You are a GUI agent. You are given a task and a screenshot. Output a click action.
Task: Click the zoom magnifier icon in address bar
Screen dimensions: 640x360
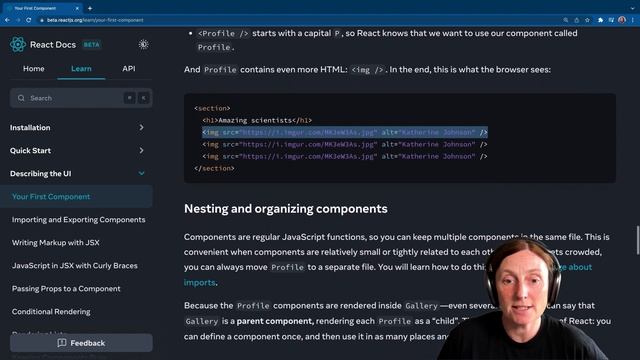click(566, 20)
